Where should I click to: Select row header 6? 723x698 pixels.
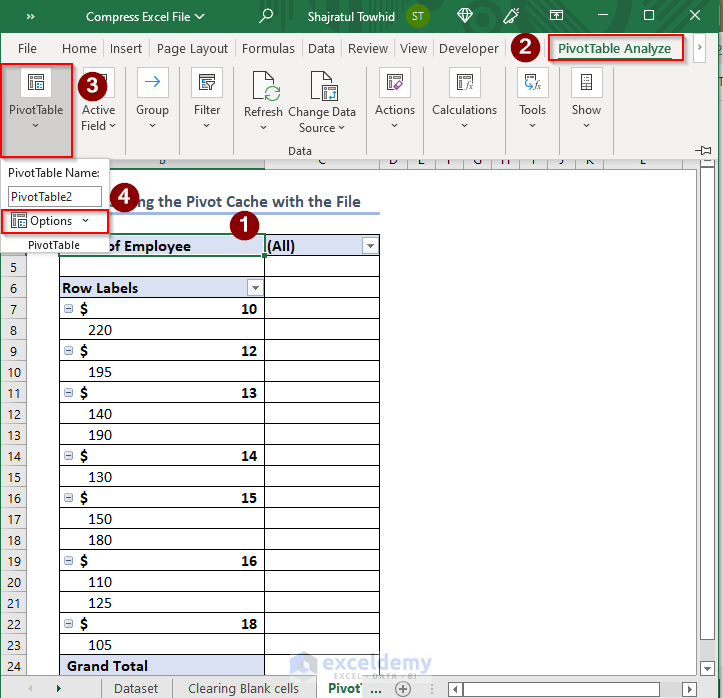point(13,288)
